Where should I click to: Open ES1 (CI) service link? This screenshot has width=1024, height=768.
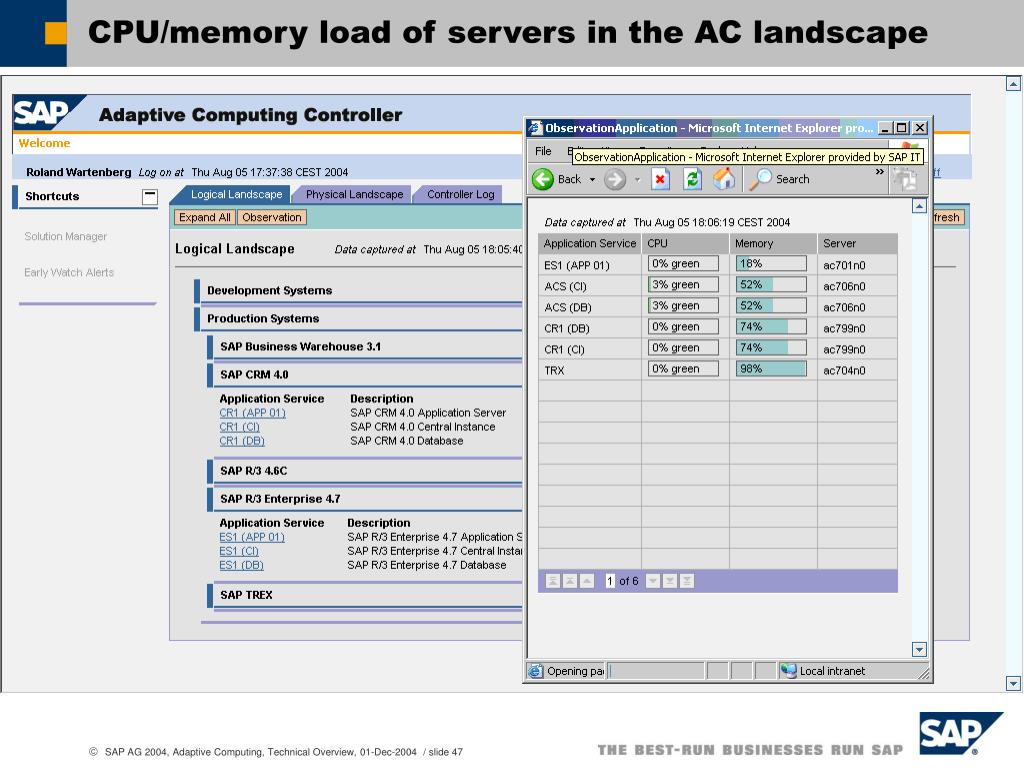tap(238, 552)
